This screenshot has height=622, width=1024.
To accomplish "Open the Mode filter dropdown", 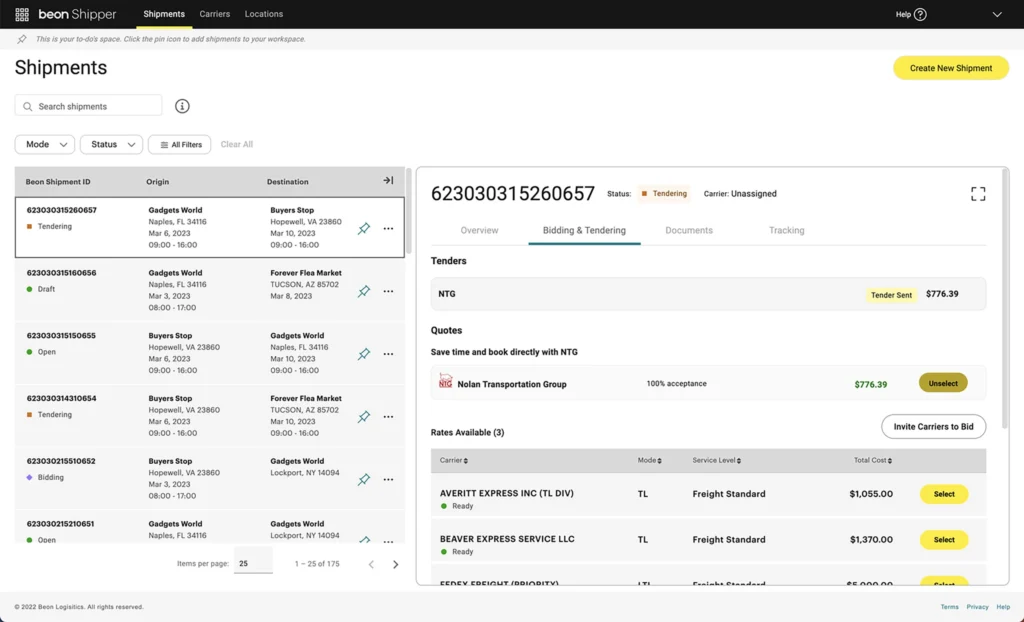I will pos(45,144).
